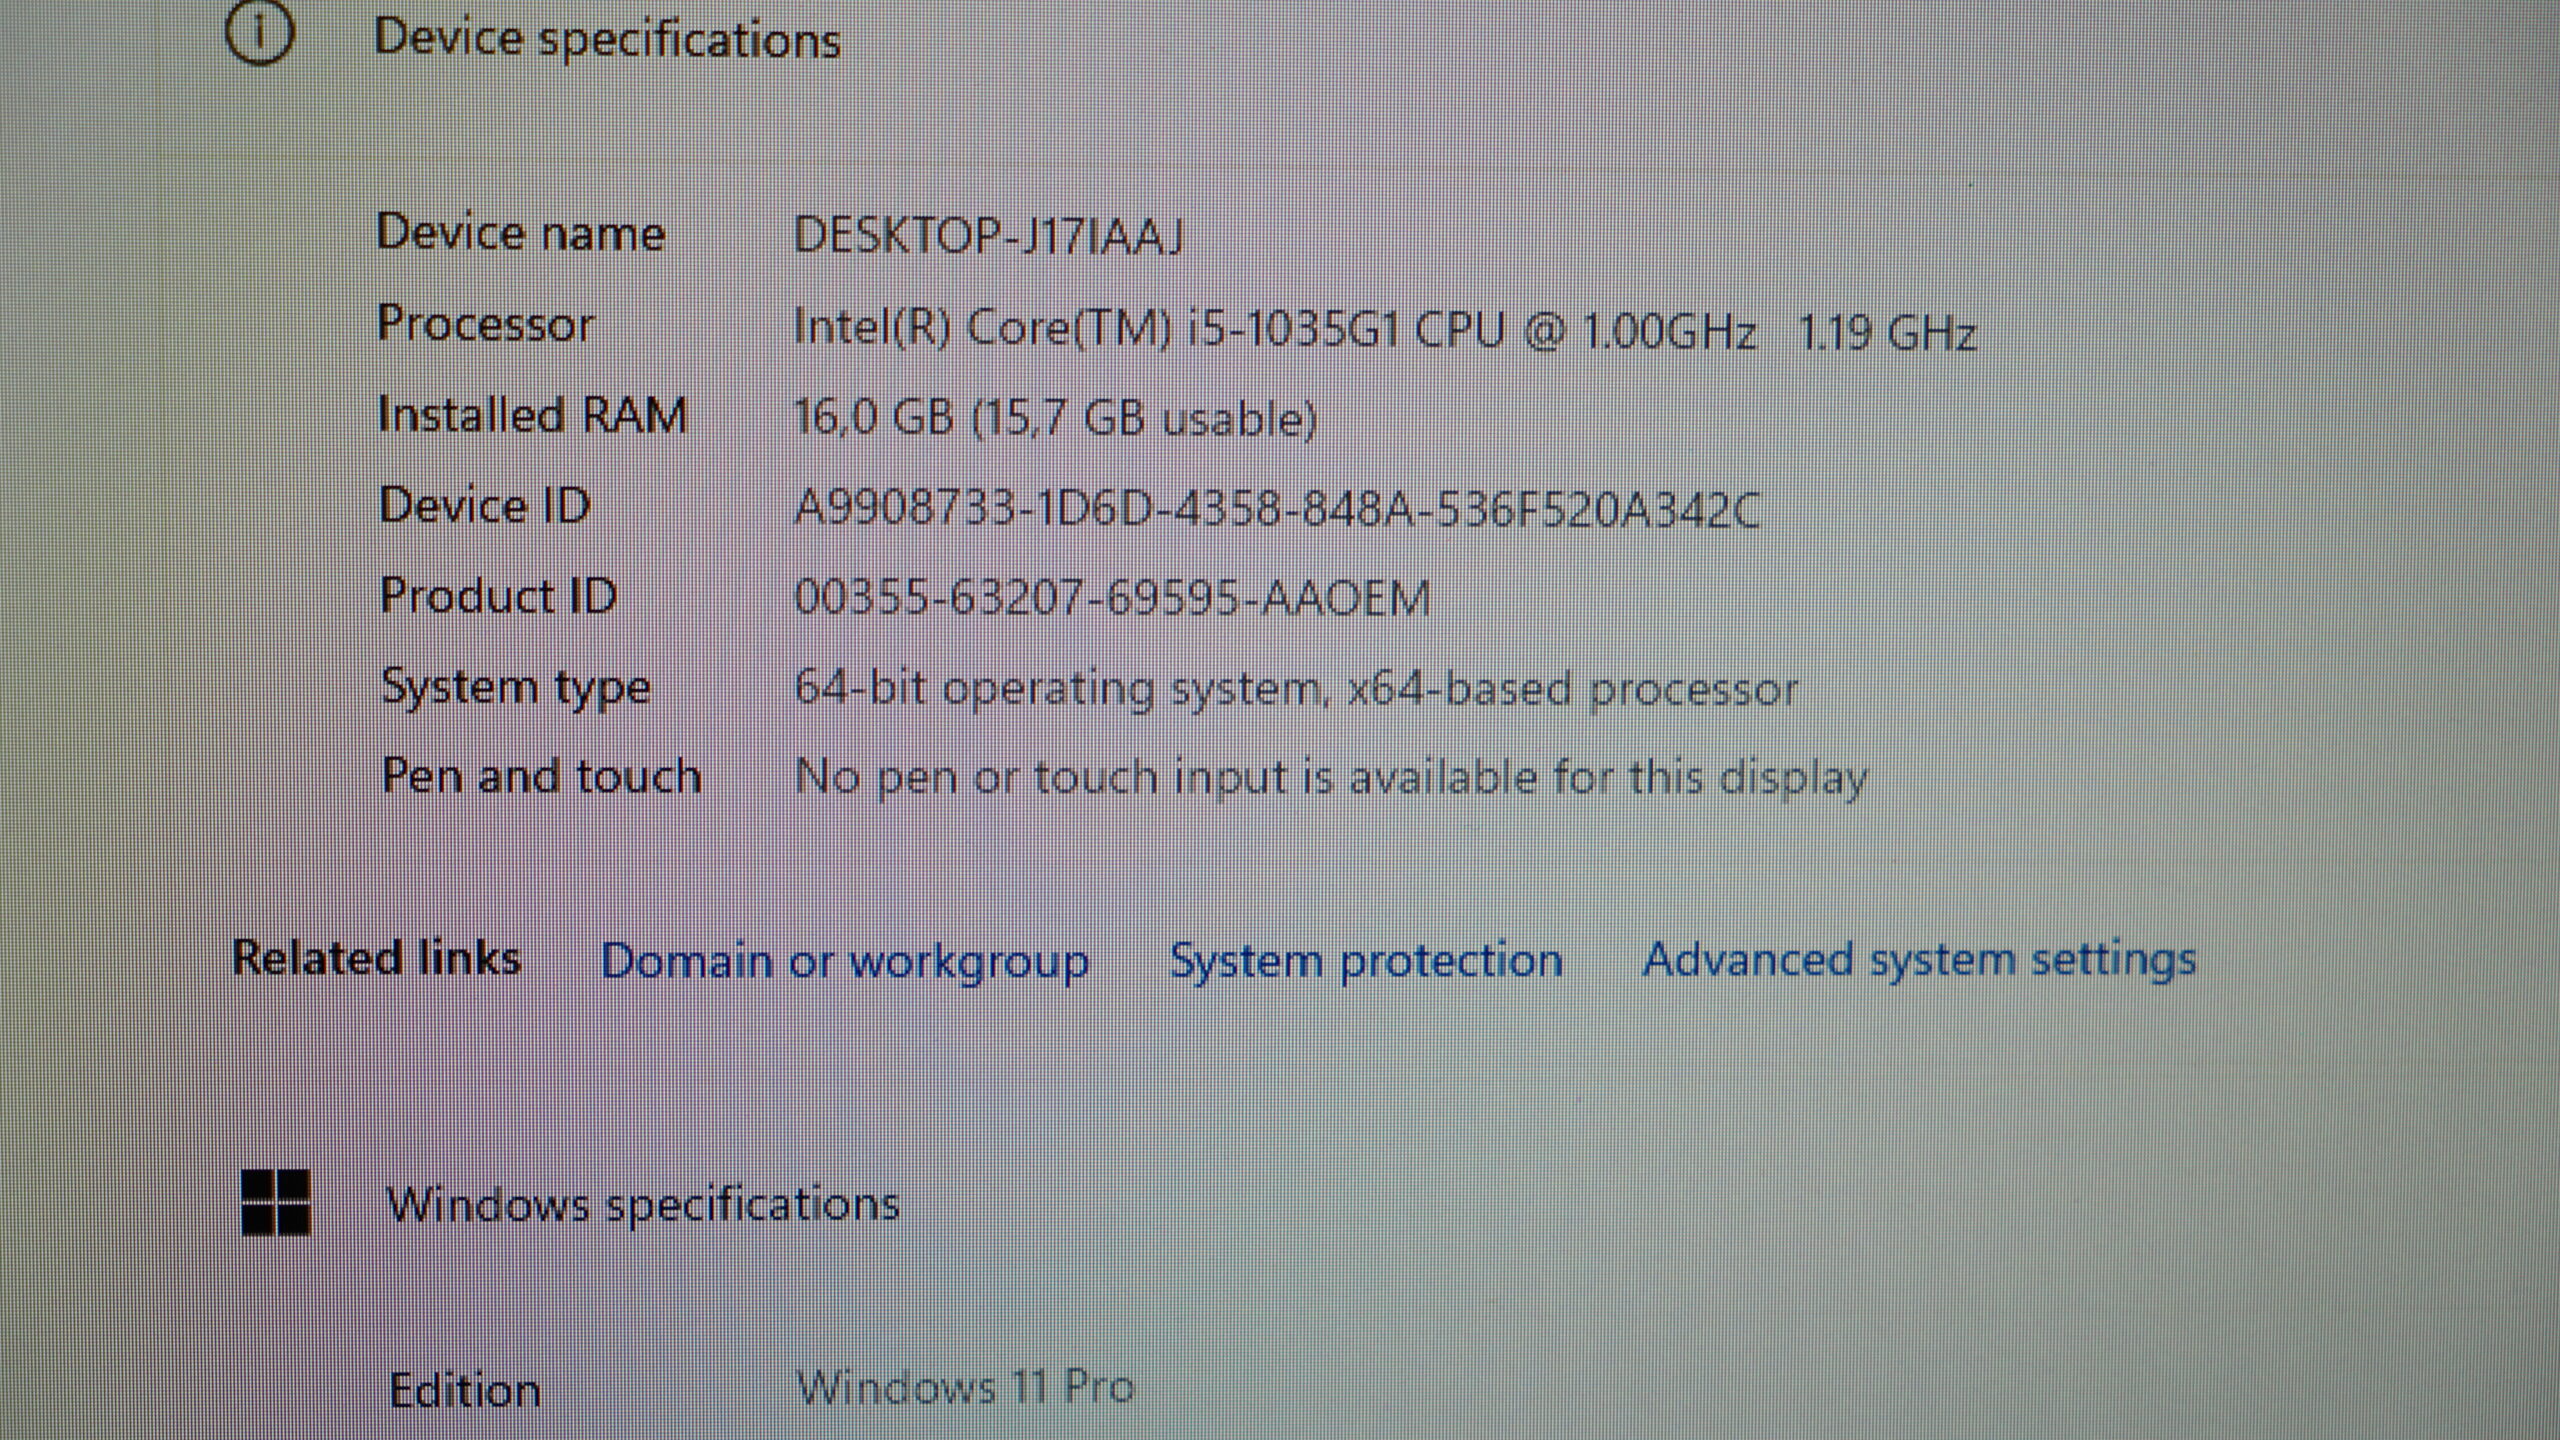The height and width of the screenshot is (1440, 2560).
Task: Click the 16,0 GB installed RAM value
Action: [x=1055, y=417]
